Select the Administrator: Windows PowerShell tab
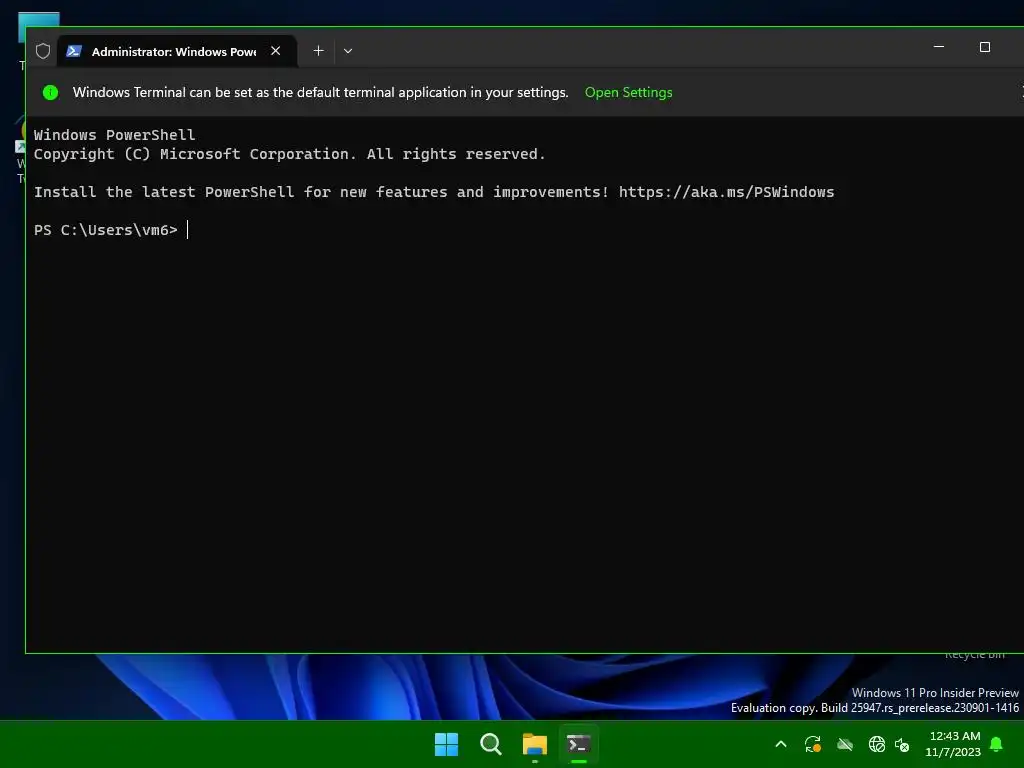 click(x=176, y=51)
